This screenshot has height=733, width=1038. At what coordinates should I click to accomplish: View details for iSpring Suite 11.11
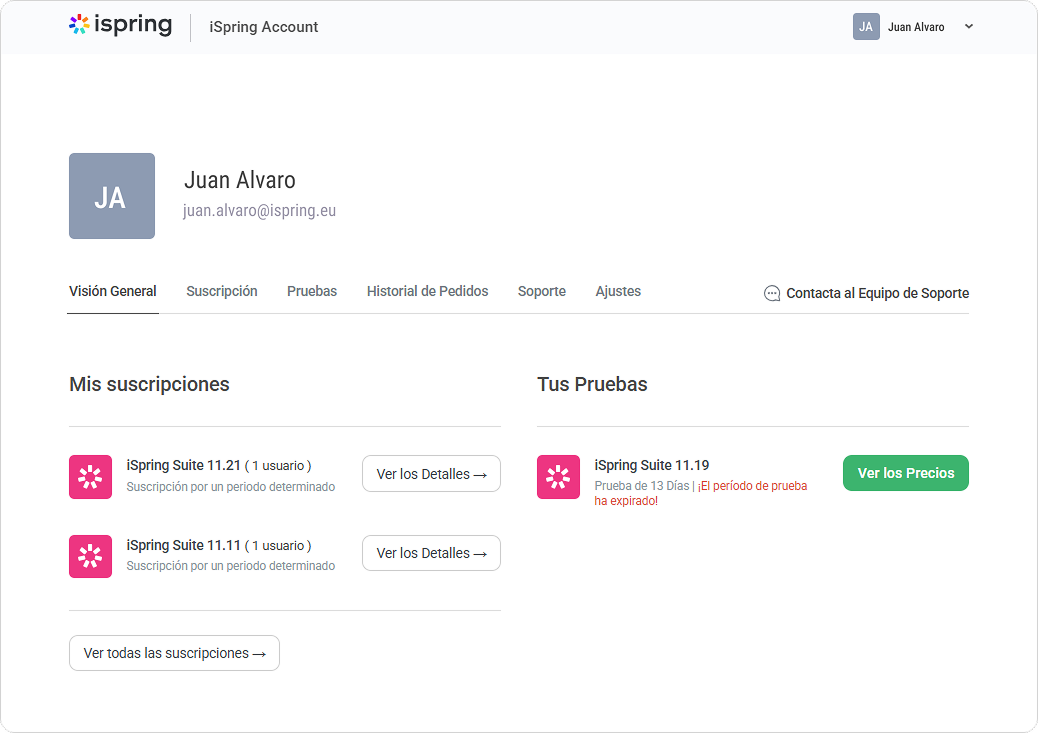coord(431,553)
